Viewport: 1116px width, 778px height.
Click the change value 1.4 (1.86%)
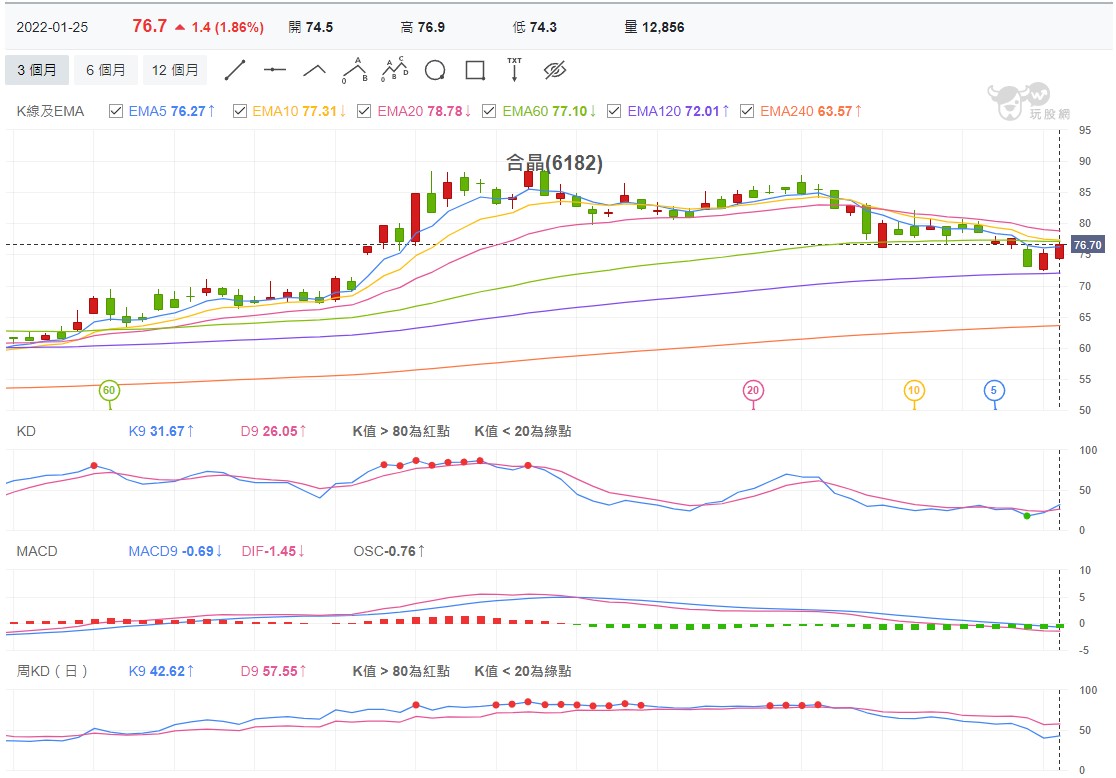coord(227,28)
